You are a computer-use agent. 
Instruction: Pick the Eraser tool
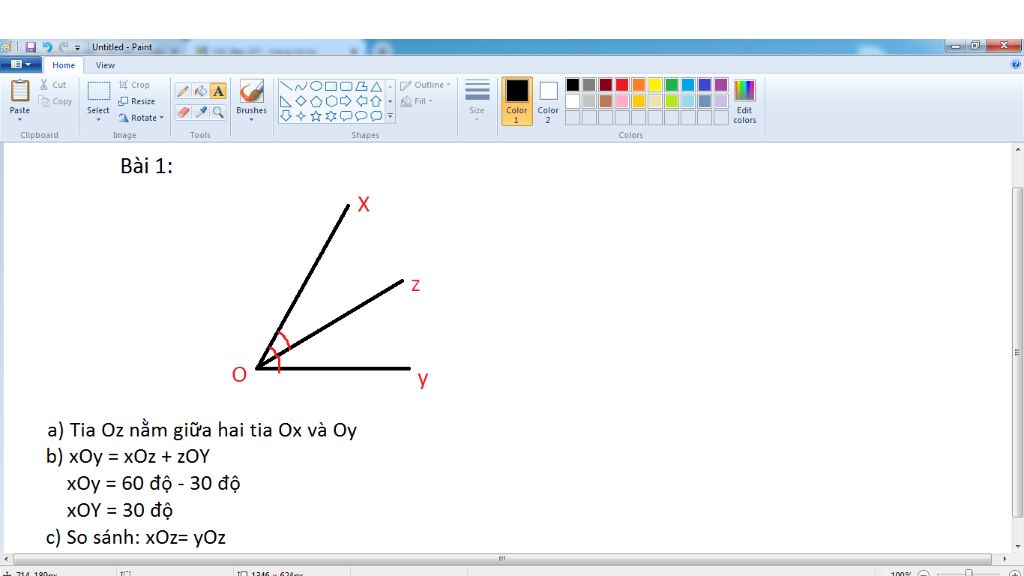coord(183,112)
